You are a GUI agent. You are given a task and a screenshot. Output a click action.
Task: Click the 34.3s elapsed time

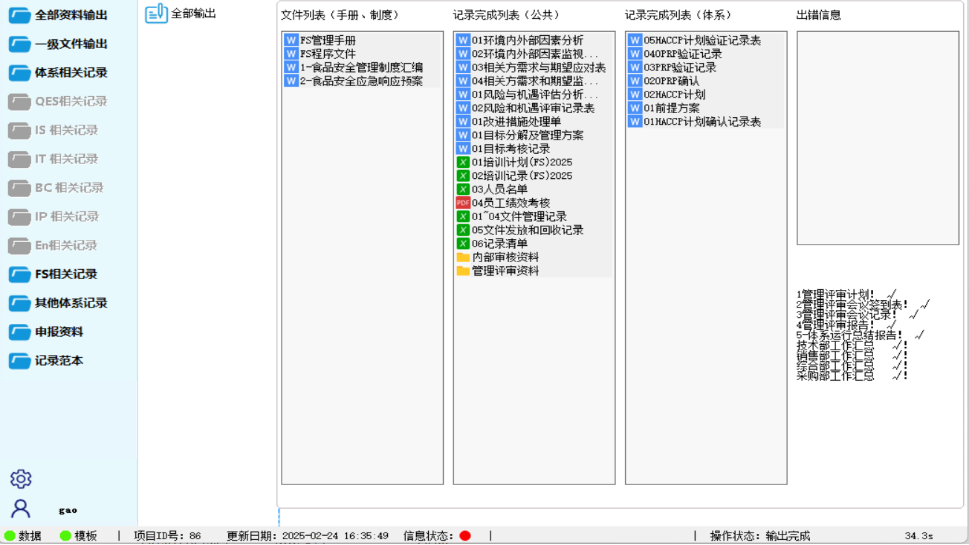tap(919, 536)
